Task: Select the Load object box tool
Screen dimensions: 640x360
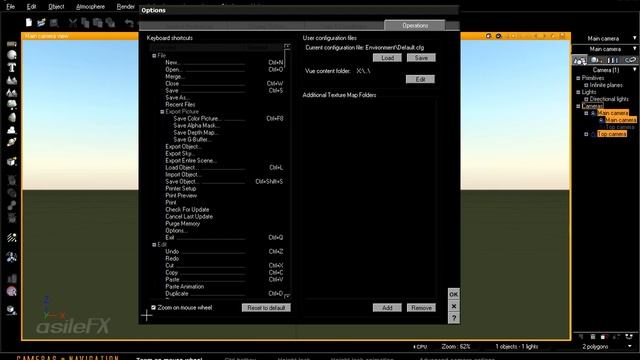Action: [12, 161]
